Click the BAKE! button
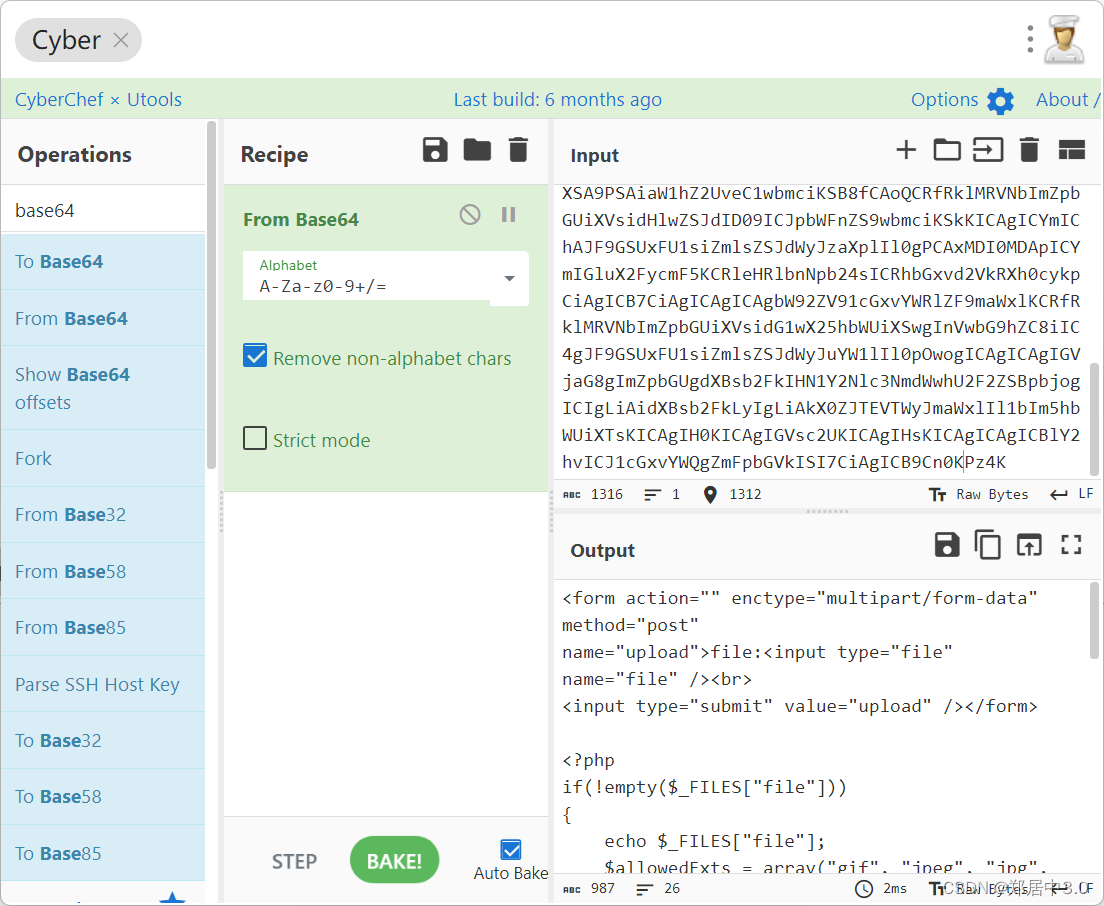1104x906 pixels. [x=394, y=860]
